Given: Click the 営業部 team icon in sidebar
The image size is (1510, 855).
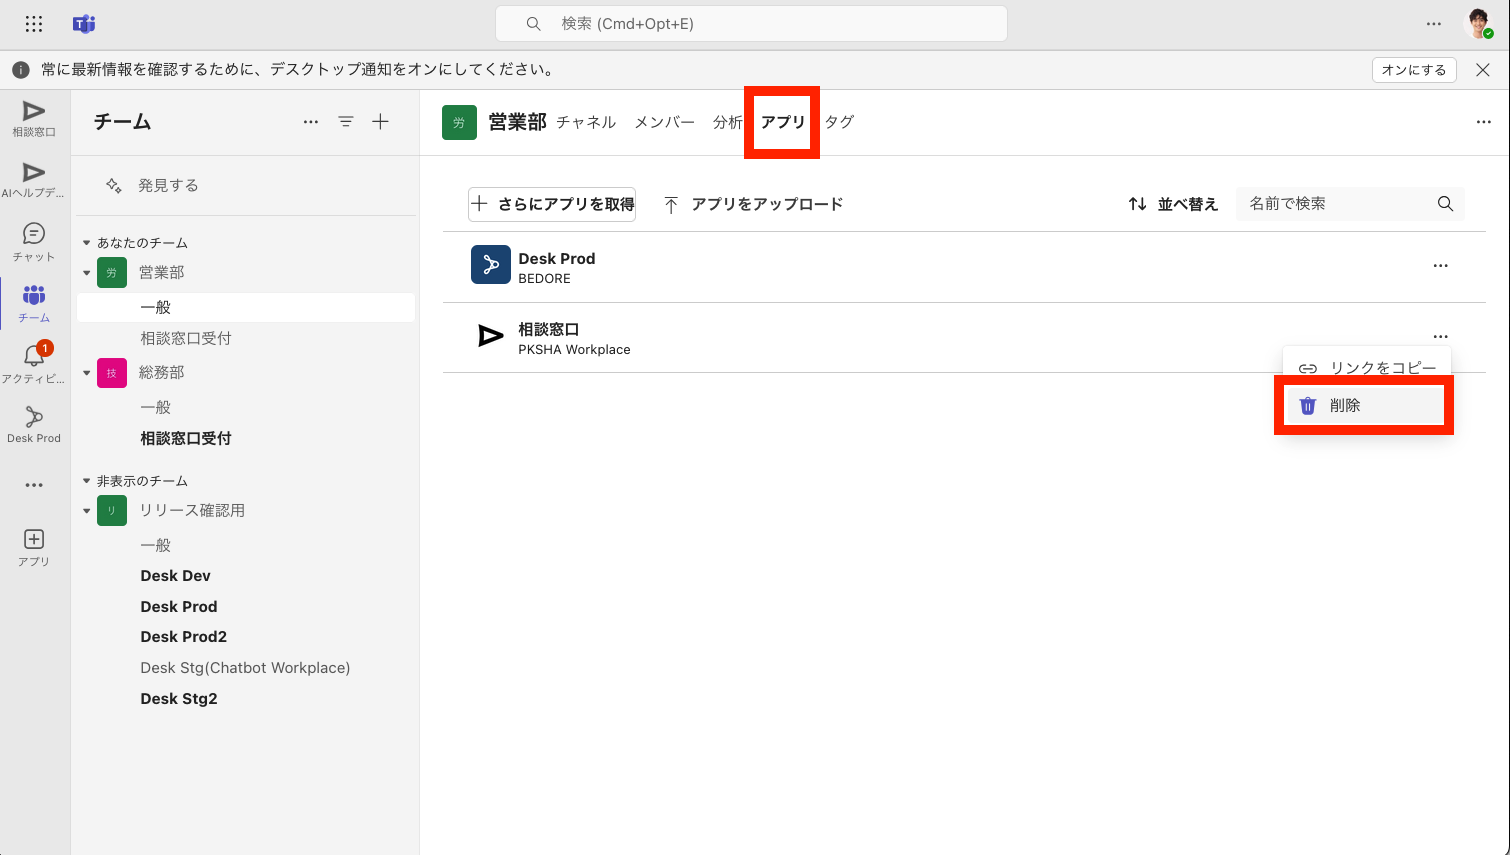Looking at the screenshot, I should 112,273.
